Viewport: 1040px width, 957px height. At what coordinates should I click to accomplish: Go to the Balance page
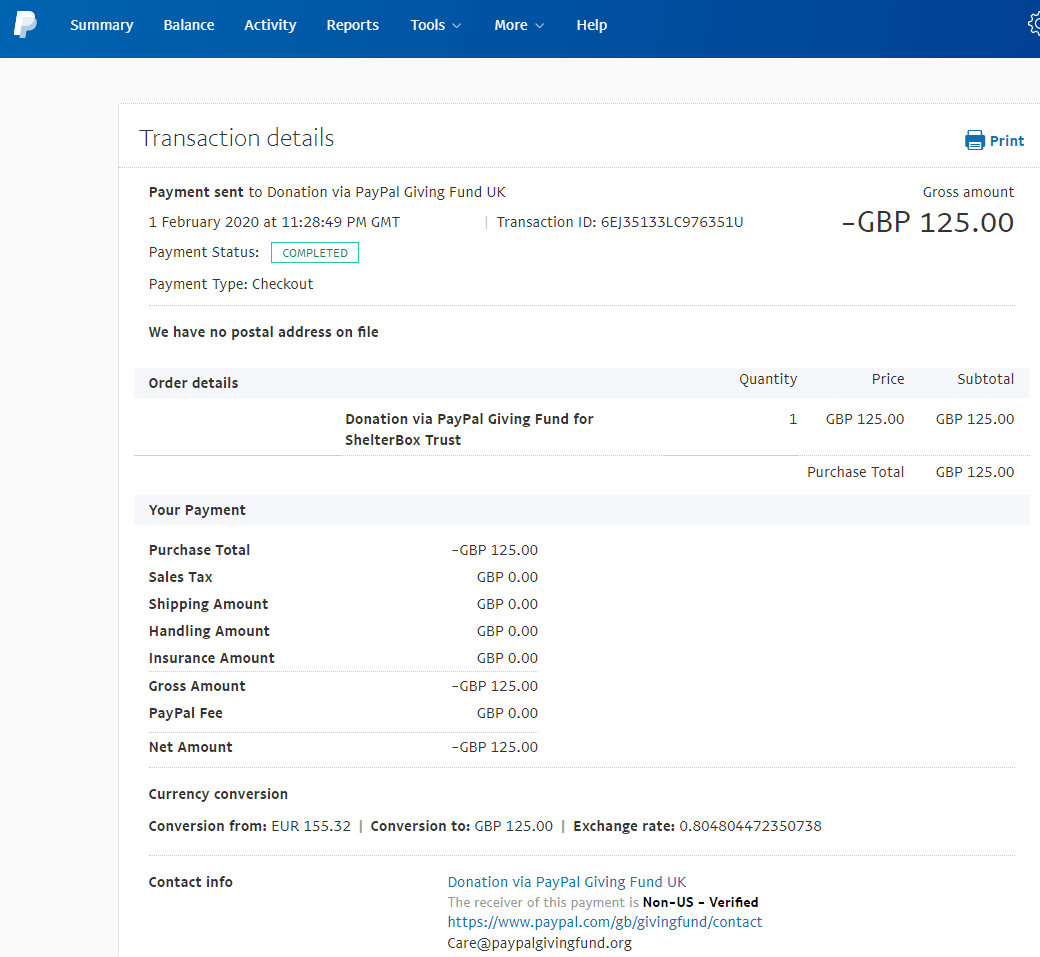pyautogui.click(x=189, y=25)
